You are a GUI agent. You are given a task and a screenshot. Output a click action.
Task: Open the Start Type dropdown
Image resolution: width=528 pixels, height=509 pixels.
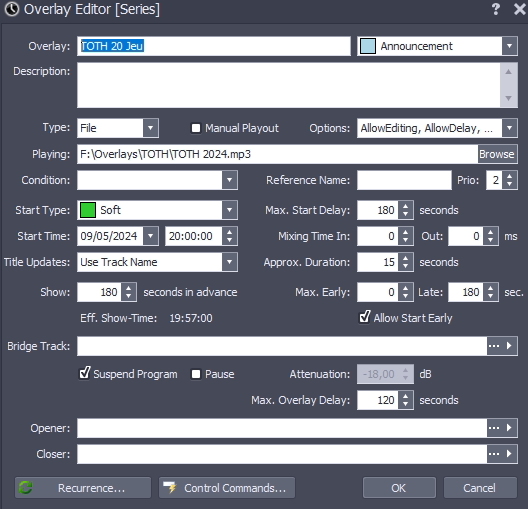pos(230,210)
